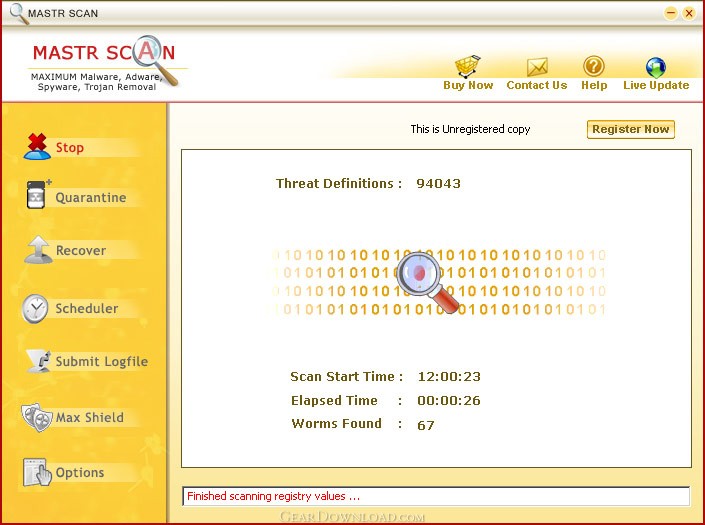Click the Scan Start Time value 12:00:23

[449, 377]
